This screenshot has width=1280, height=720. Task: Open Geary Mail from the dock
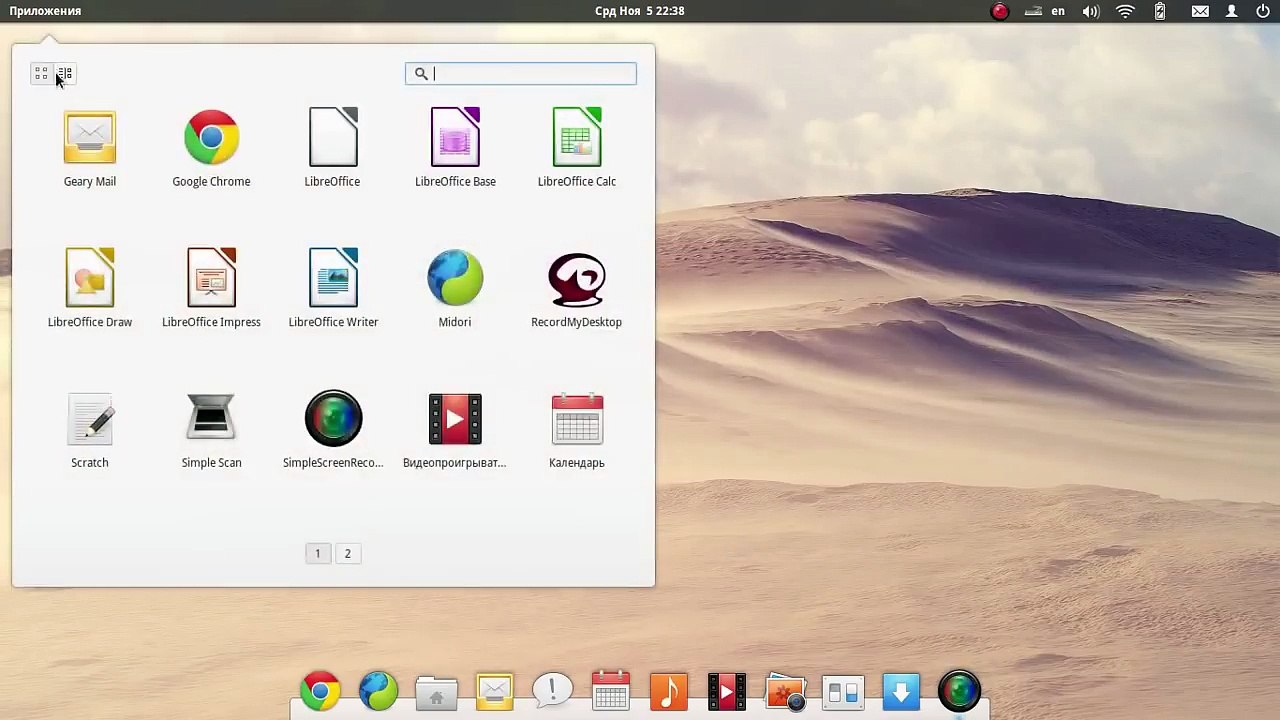[x=494, y=691]
